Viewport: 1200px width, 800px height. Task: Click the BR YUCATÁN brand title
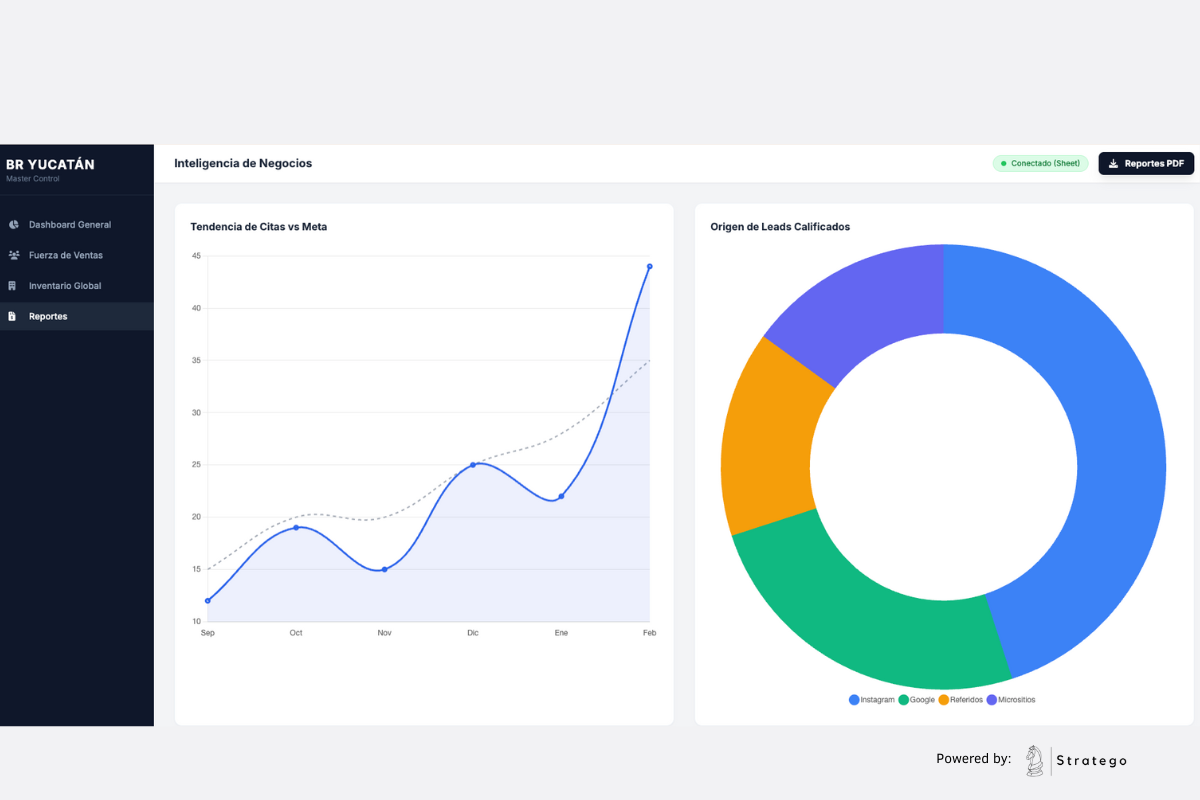50,165
